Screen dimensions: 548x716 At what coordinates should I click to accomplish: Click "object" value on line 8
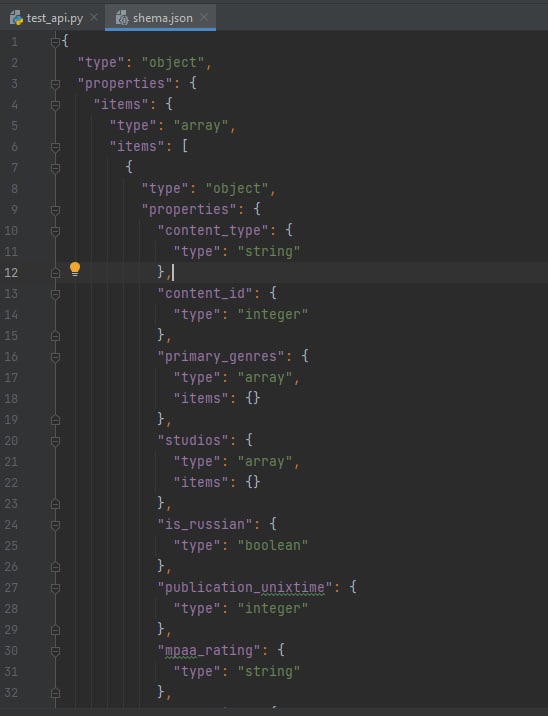point(237,189)
